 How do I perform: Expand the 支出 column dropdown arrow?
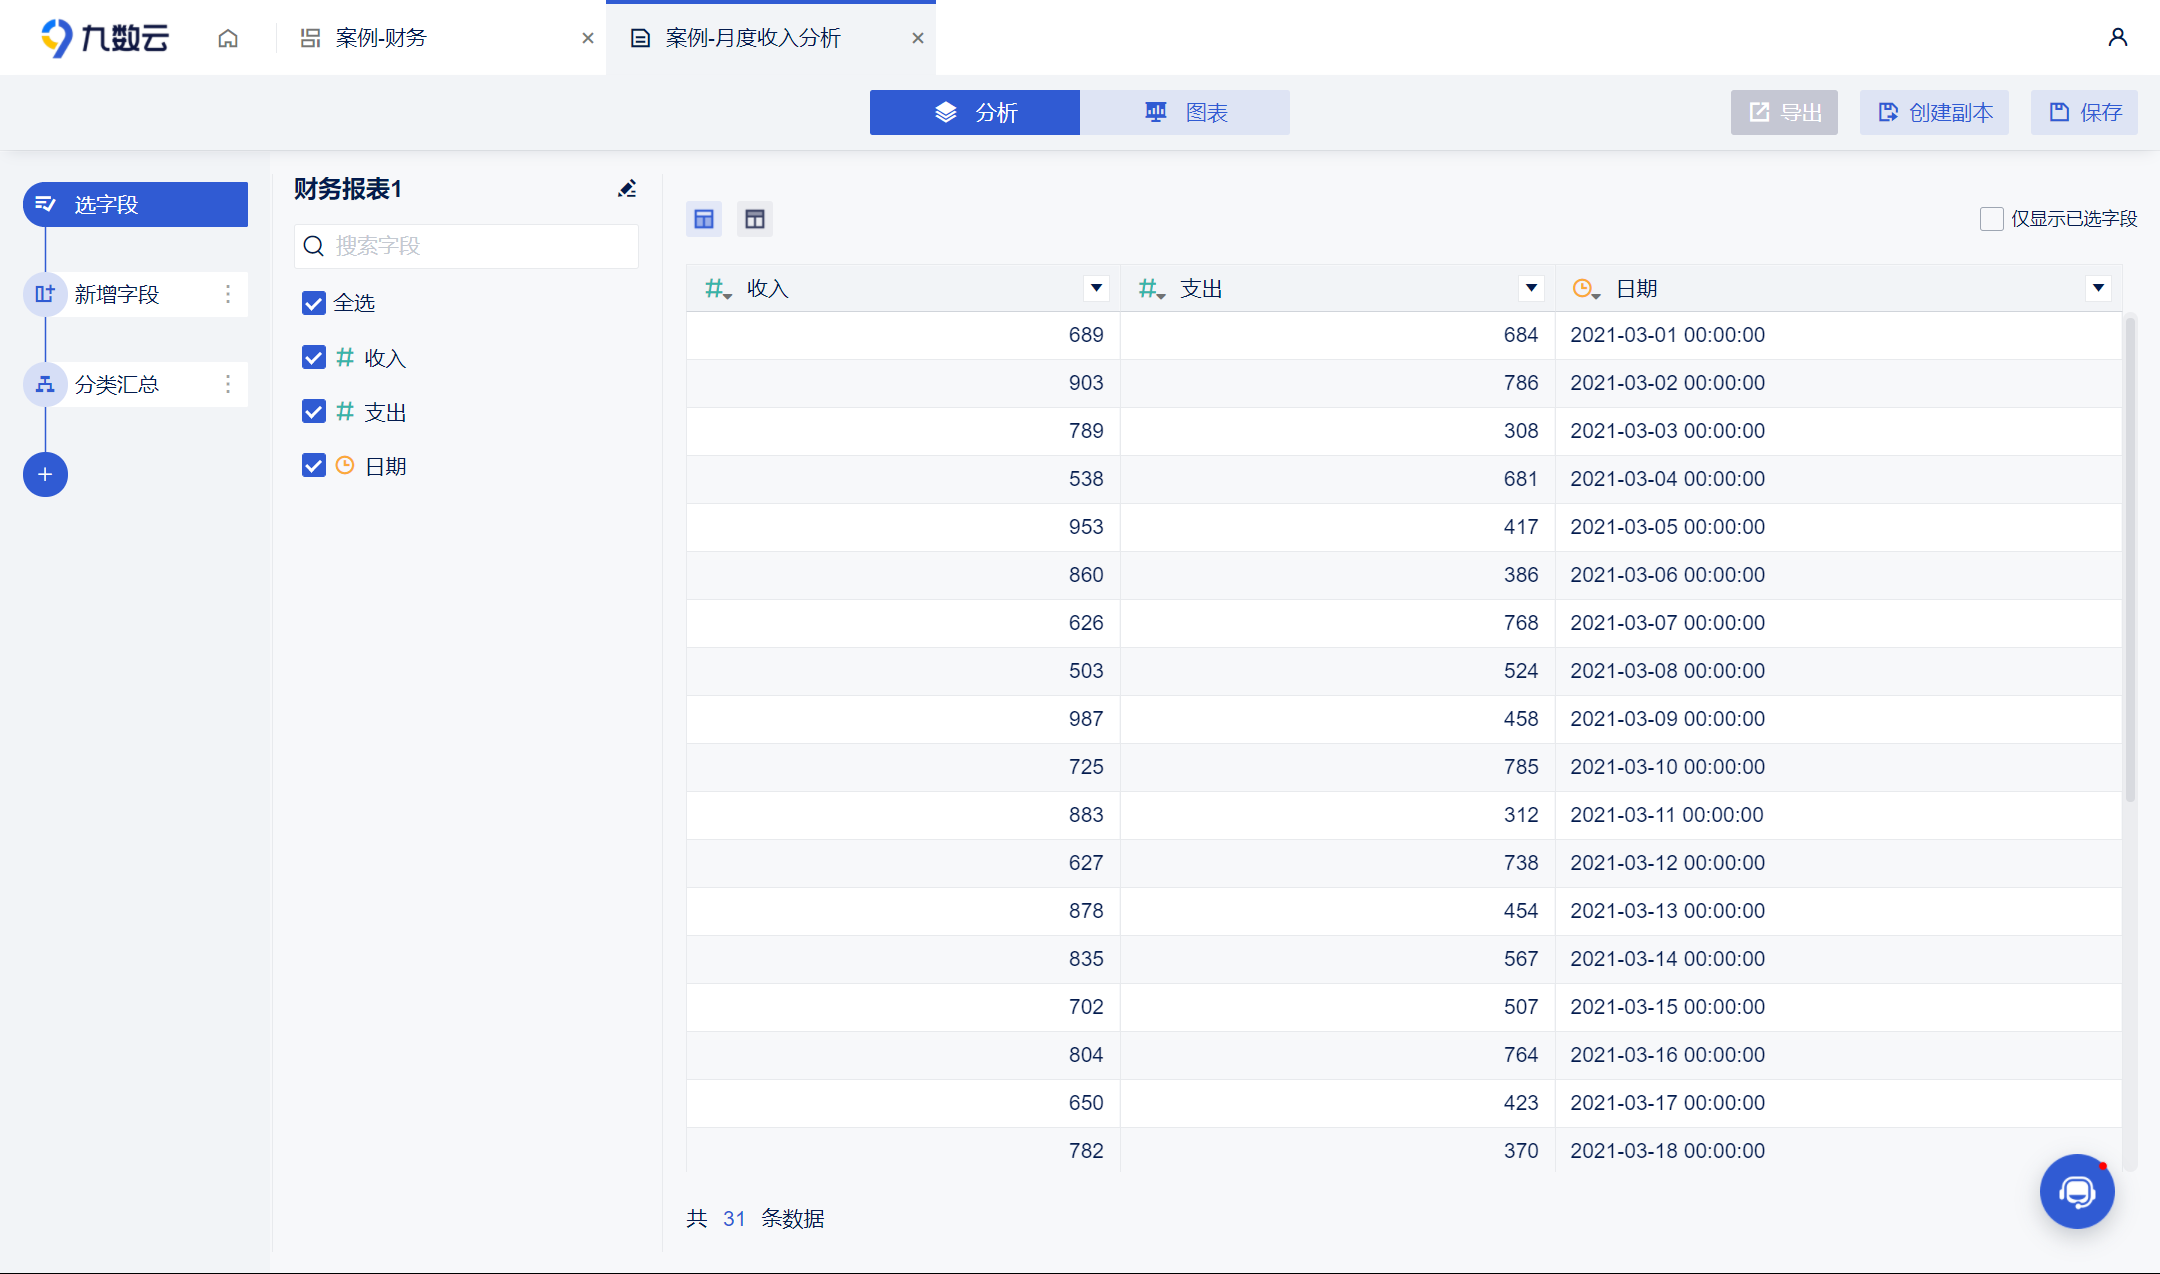coord(1531,288)
